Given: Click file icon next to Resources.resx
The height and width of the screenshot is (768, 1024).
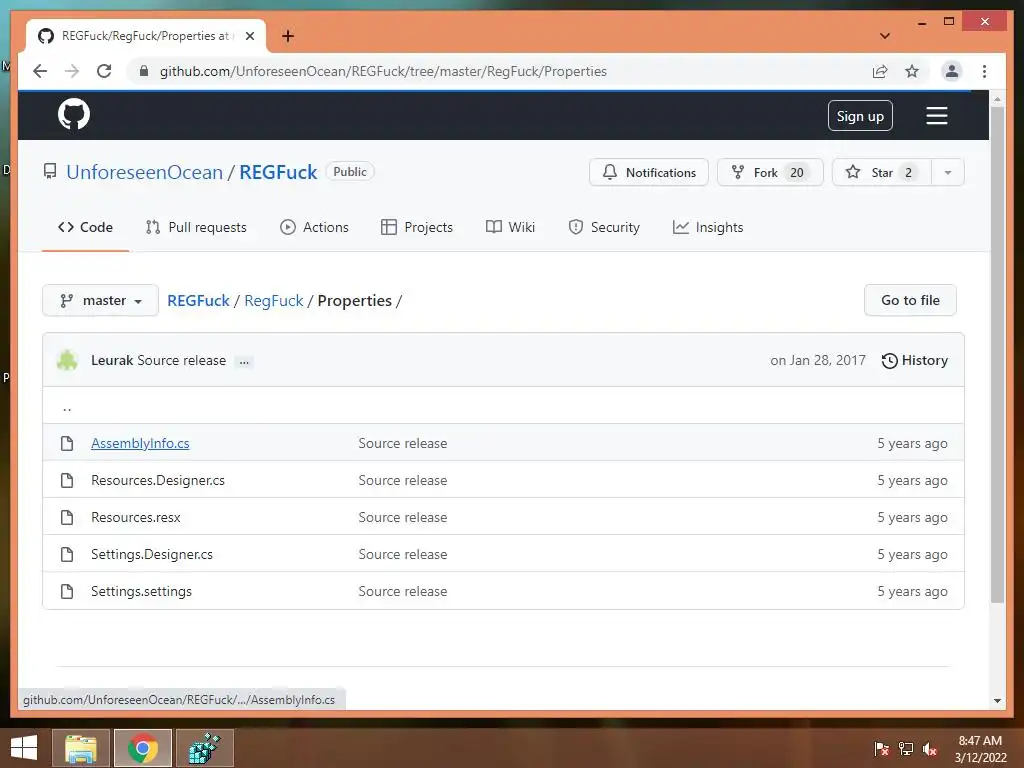Looking at the screenshot, I should 67,517.
